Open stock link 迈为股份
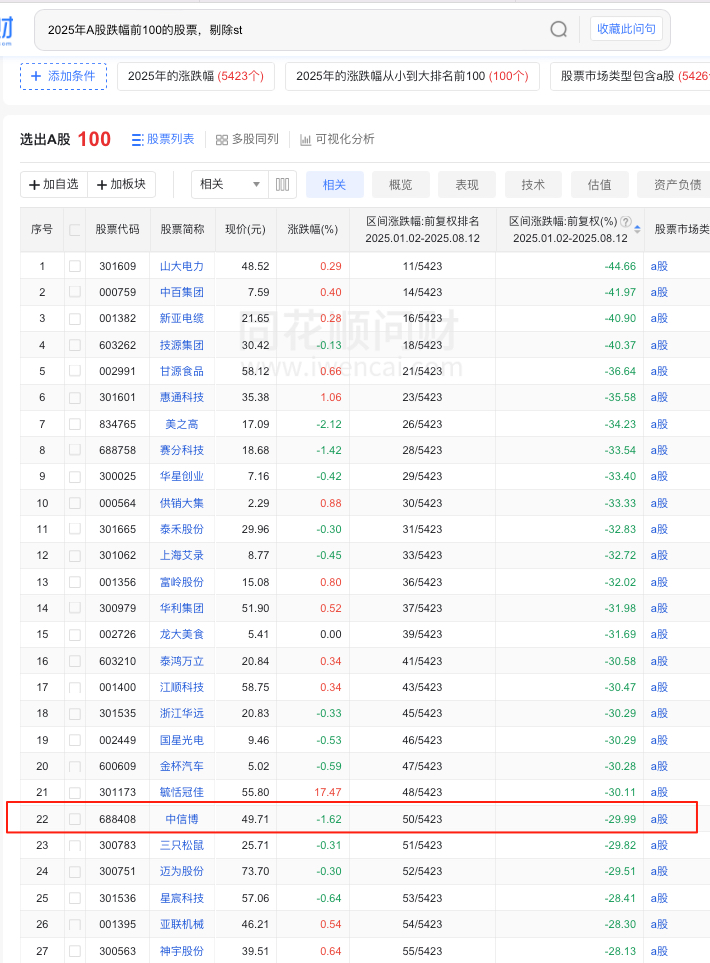710x963 pixels. click(182, 871)
